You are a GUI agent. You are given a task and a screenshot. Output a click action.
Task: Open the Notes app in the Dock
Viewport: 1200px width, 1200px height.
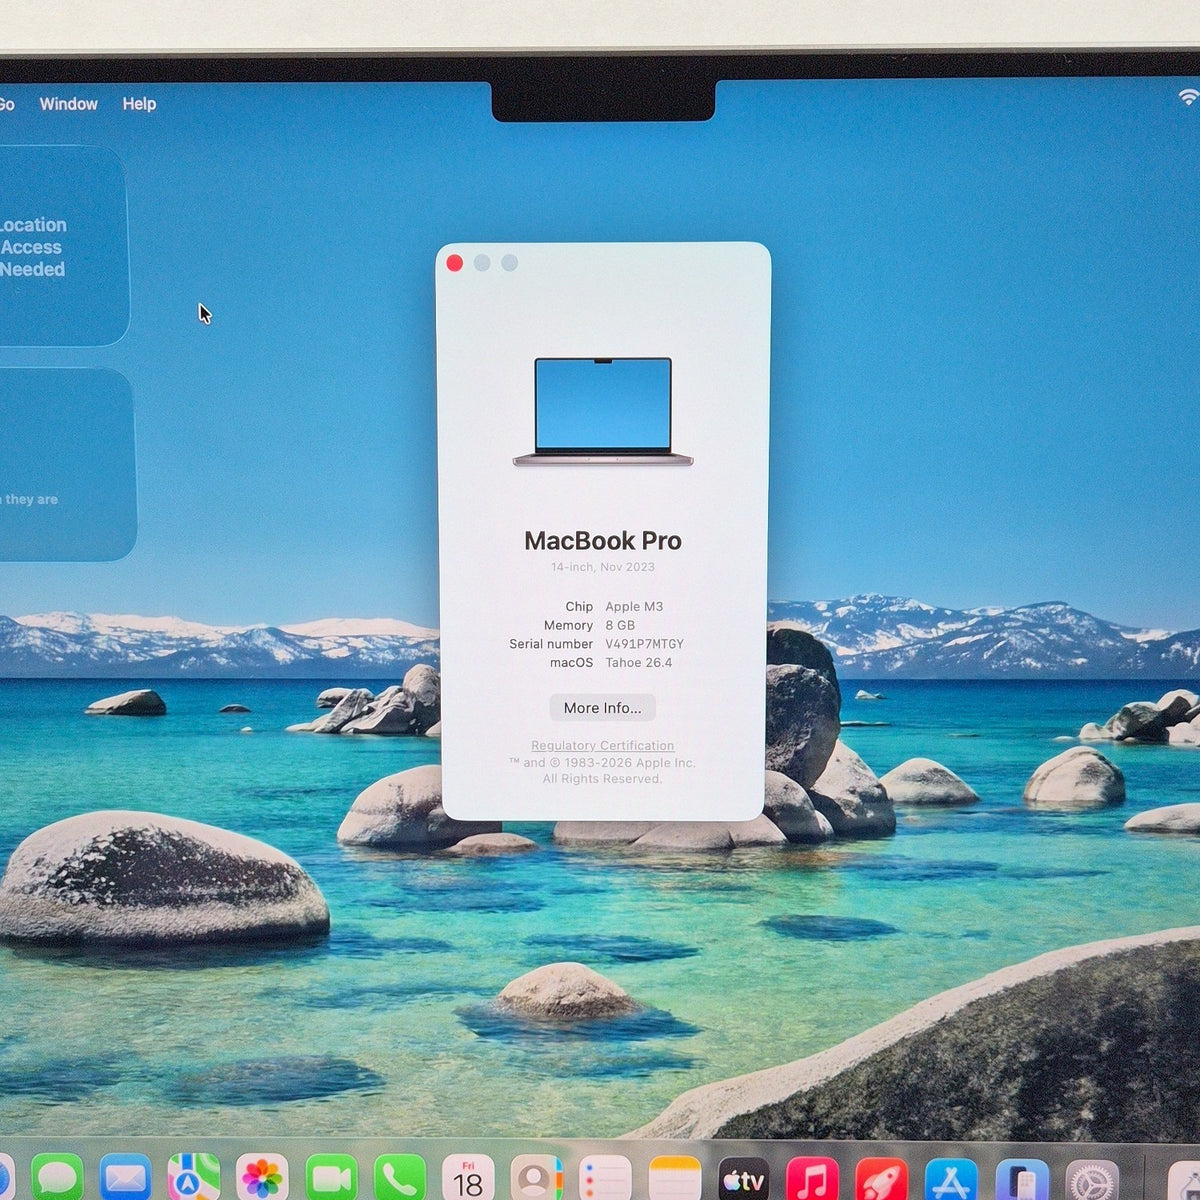[x=675, y=1178]
